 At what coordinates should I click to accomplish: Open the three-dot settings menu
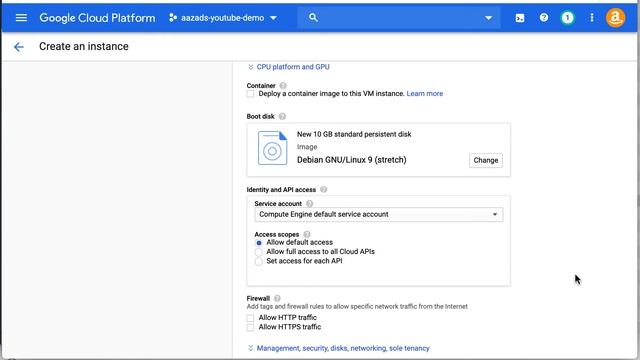pos(592,18)
